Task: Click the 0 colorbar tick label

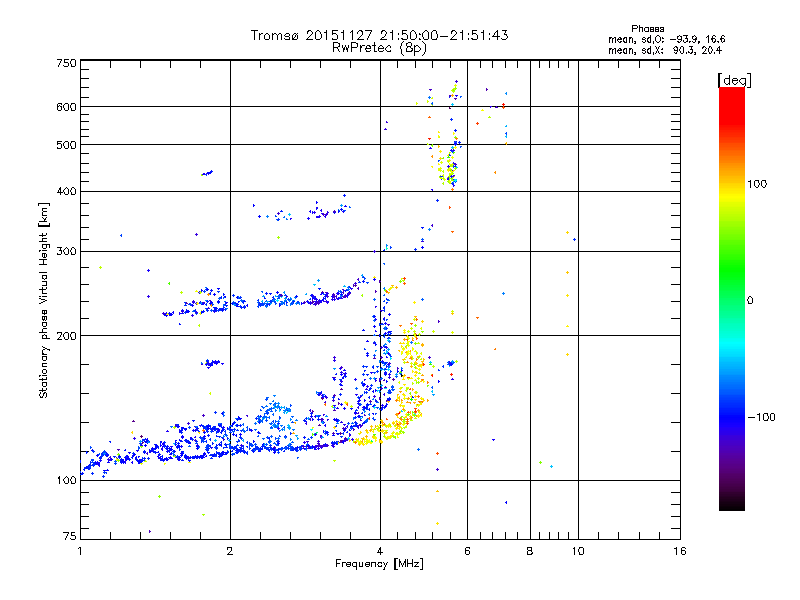Action: coord(750,300)
